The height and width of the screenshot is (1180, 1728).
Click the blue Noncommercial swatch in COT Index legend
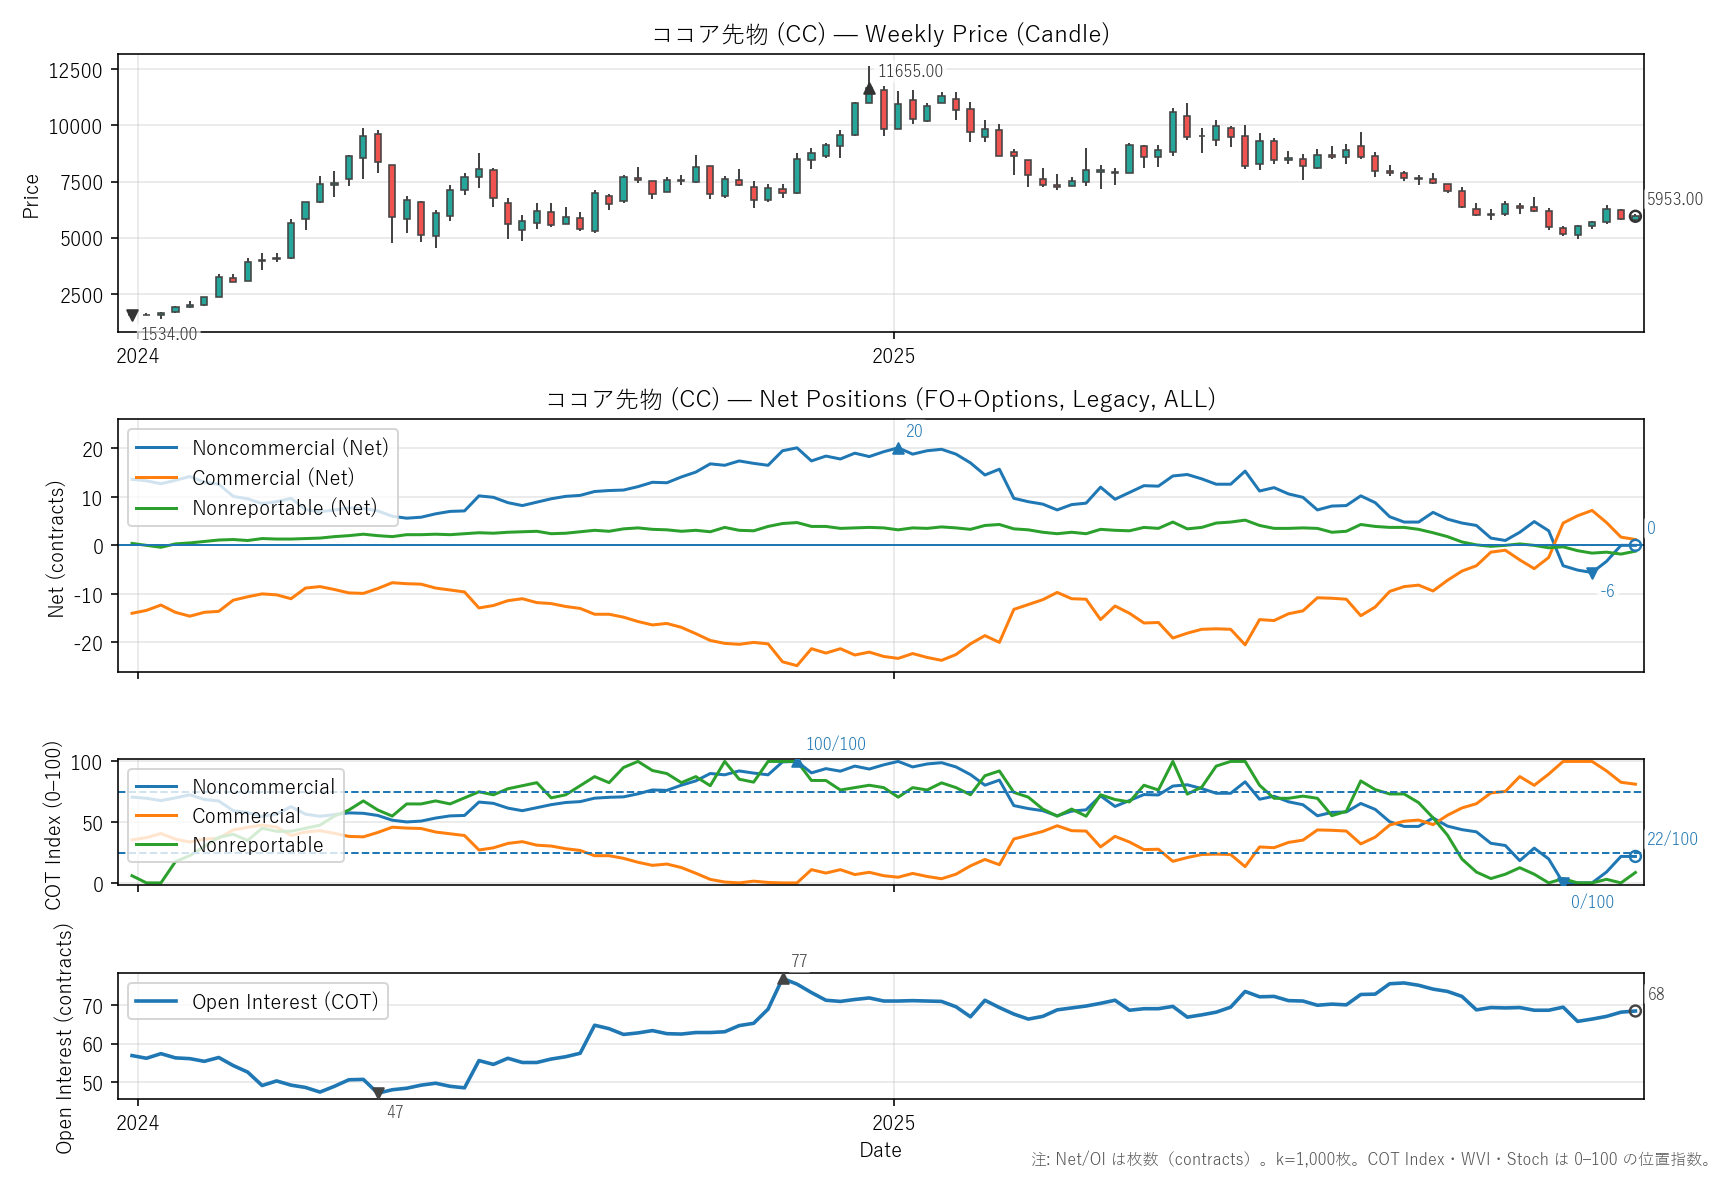tap(156, 787)
